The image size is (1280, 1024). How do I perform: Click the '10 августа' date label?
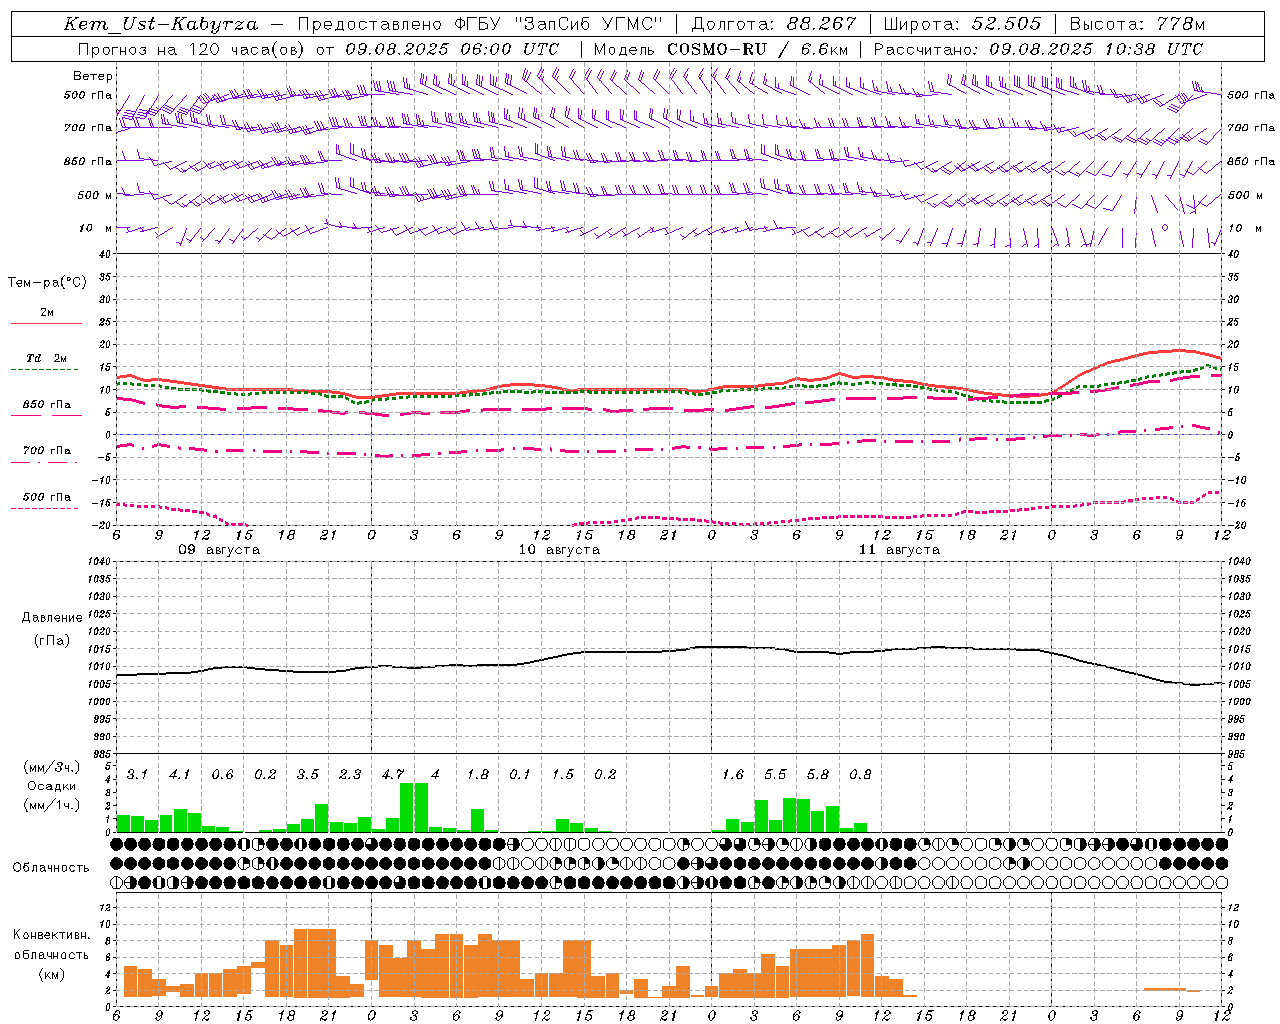click(x=559, y=550)
